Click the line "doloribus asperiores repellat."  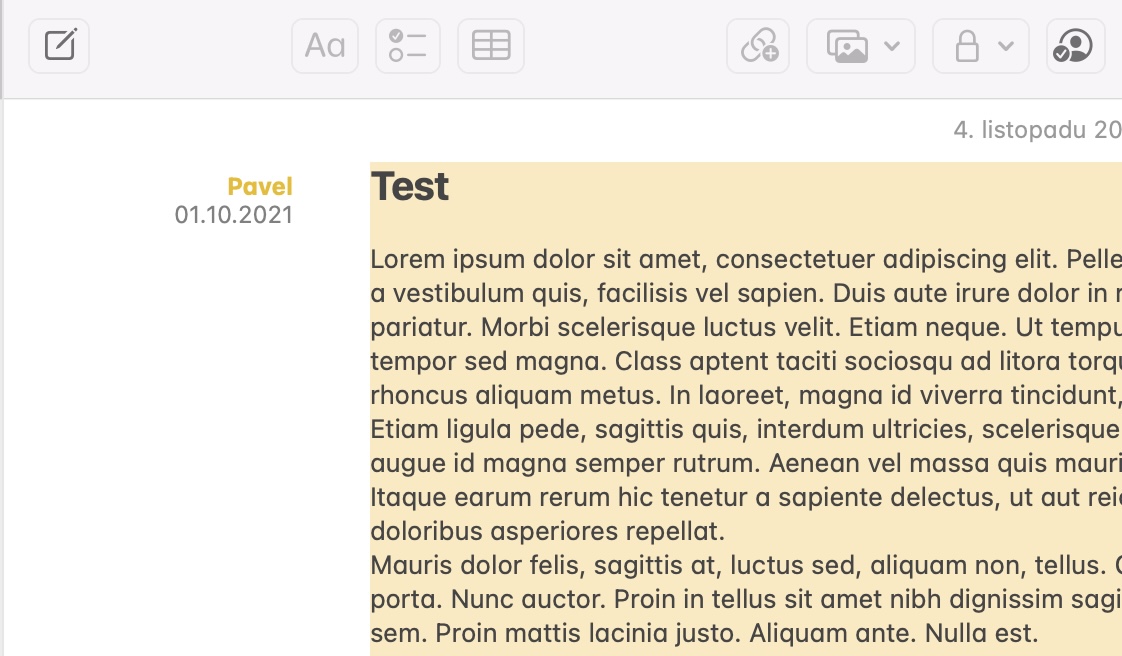(547, 531)
